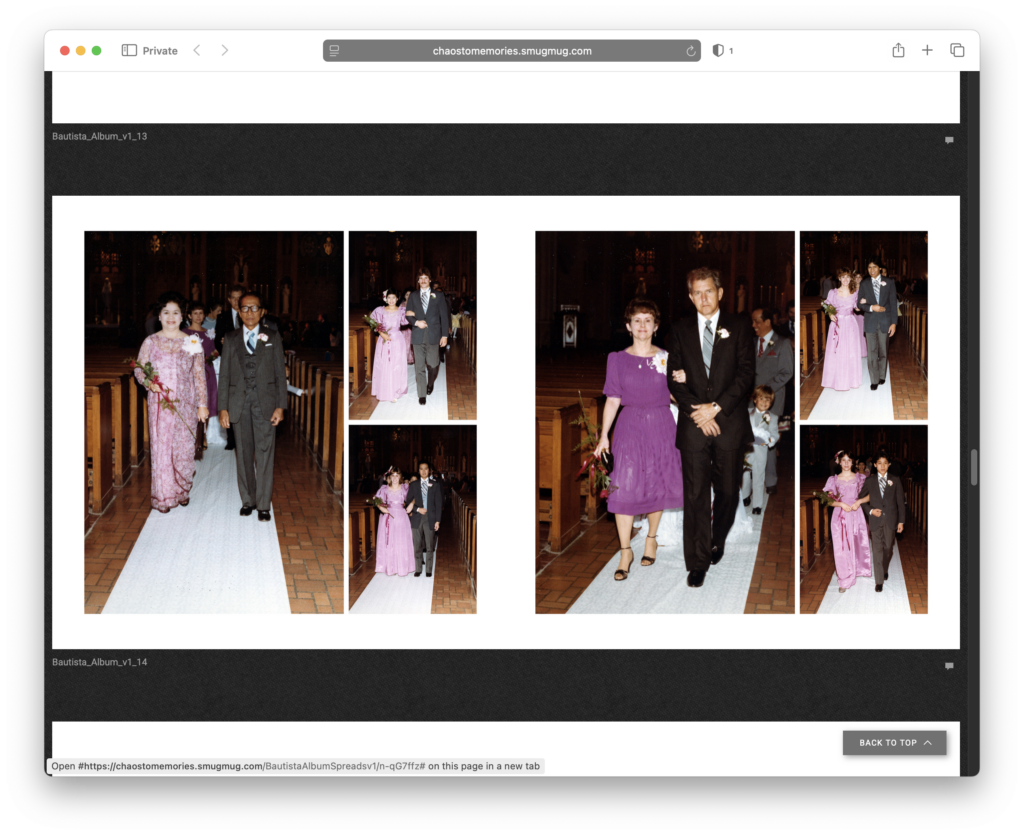Toggle the Safari sidebar

click(x=129, y=50)
